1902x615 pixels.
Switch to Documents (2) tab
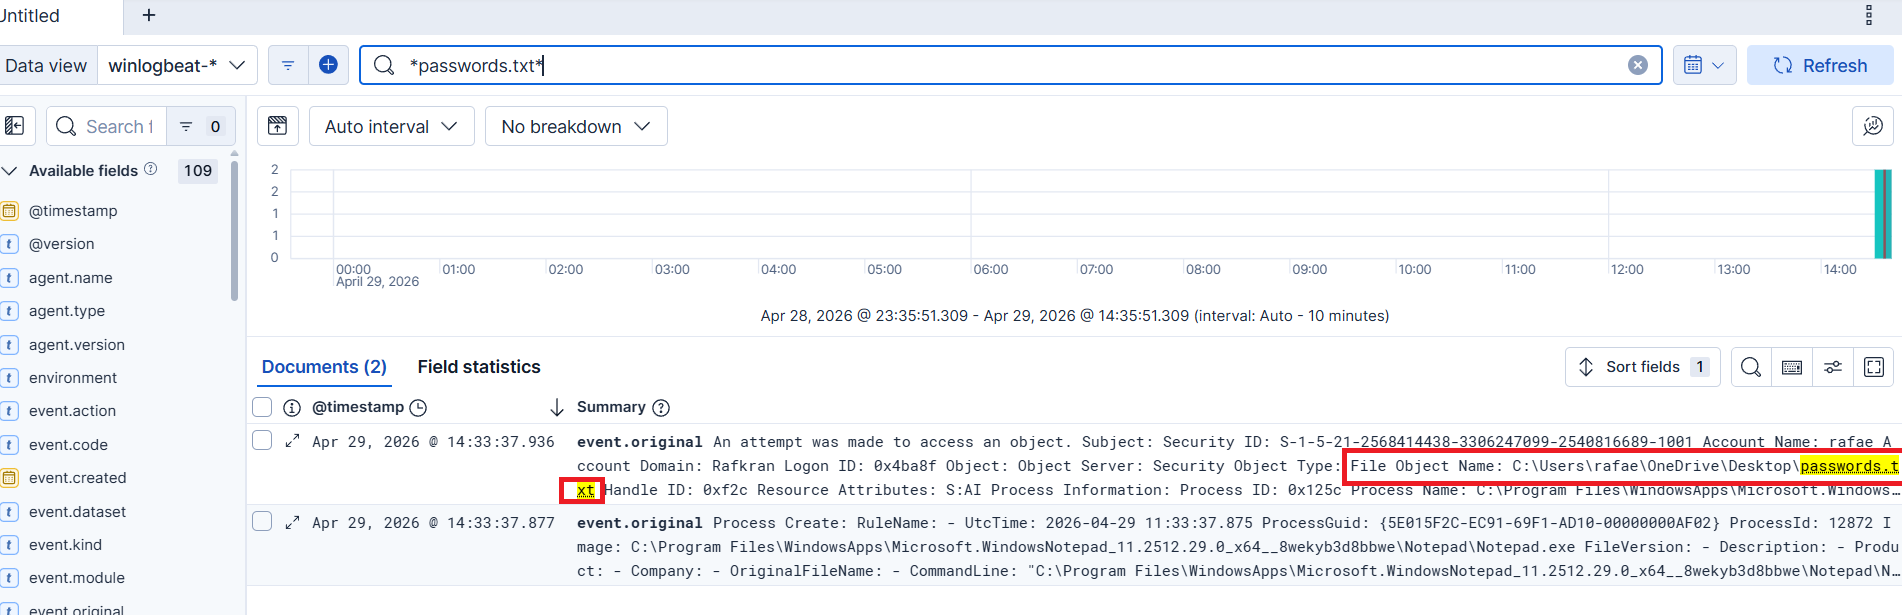[324, 367]
